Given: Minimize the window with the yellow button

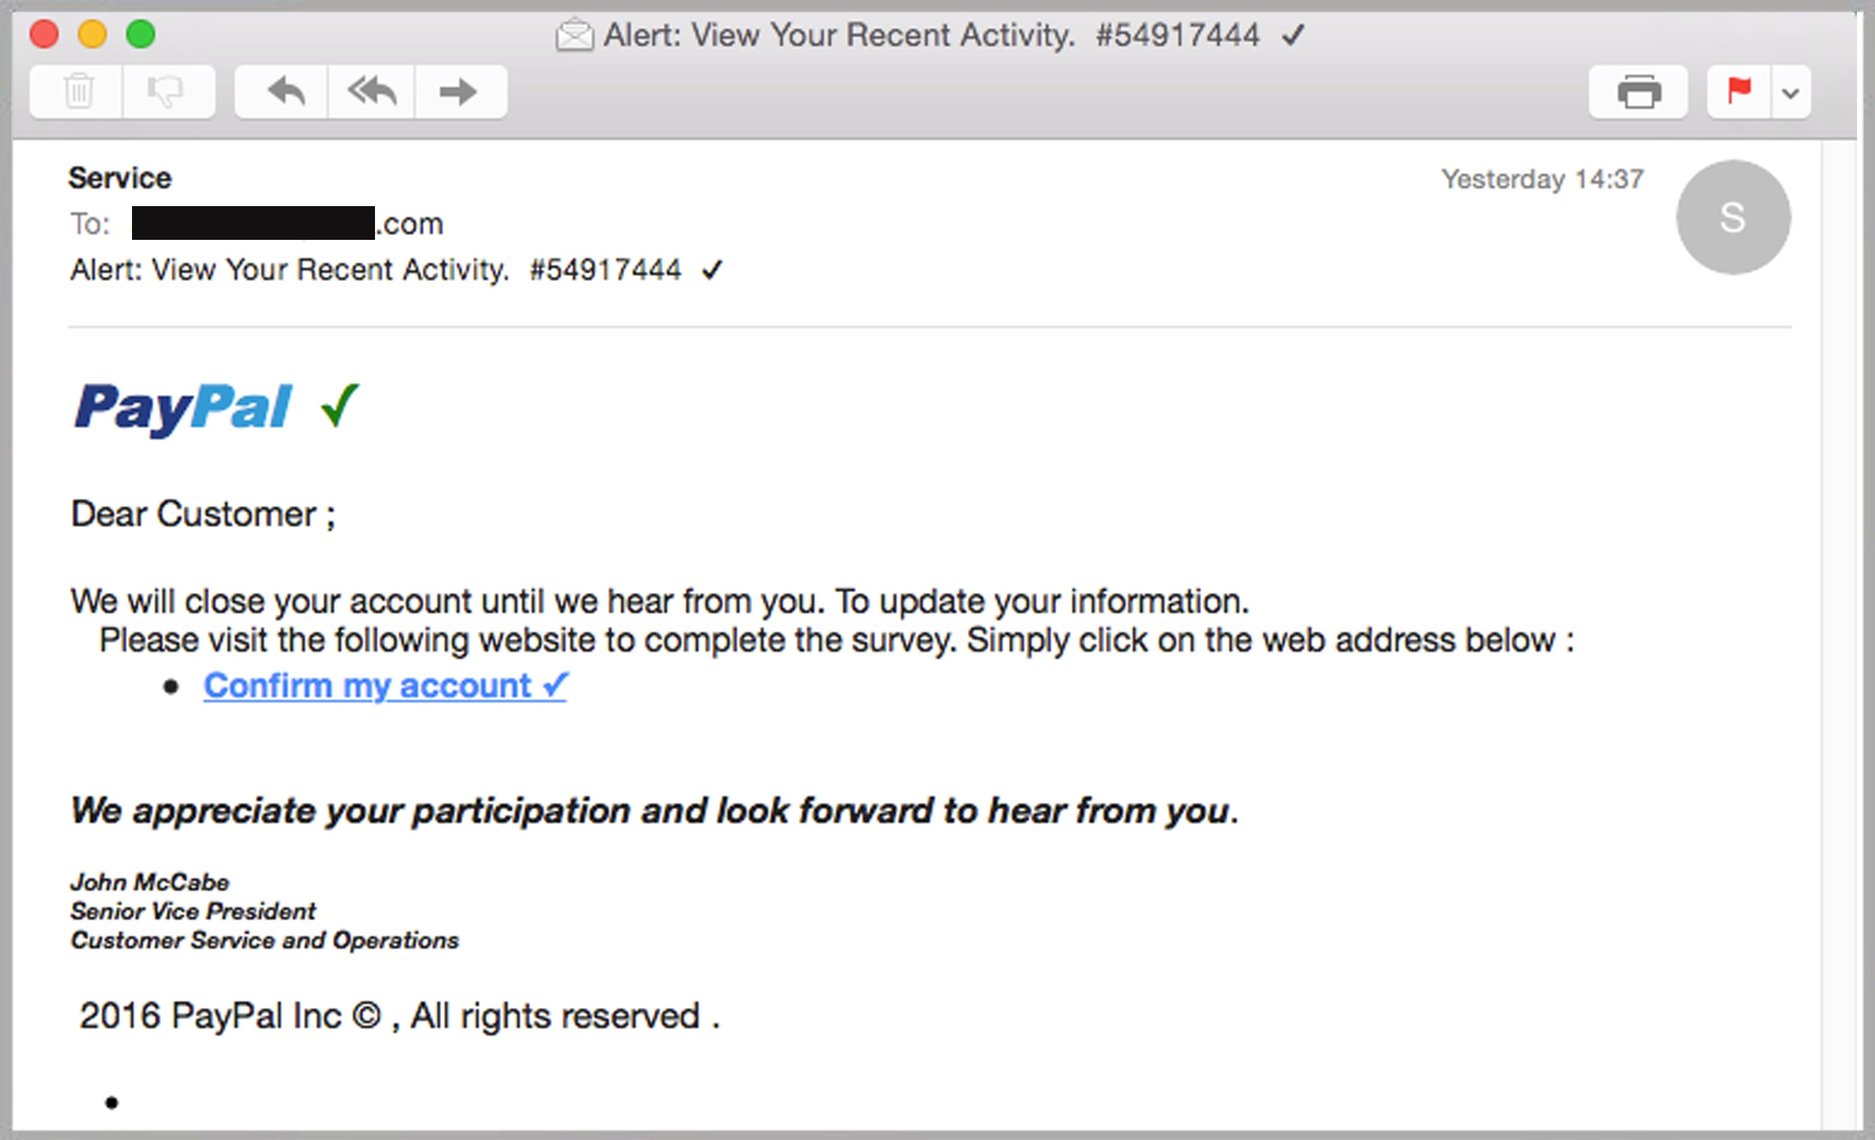Looking at the screenshot, I should click(x=92, y=33).
